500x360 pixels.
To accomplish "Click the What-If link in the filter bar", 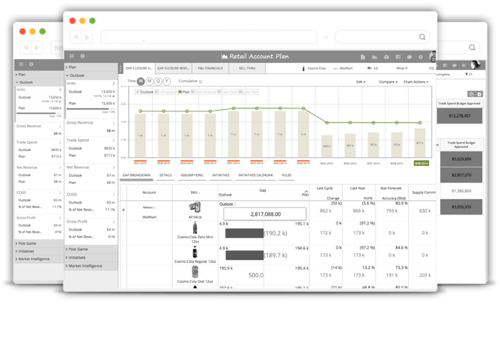I will tap(402, 68).
